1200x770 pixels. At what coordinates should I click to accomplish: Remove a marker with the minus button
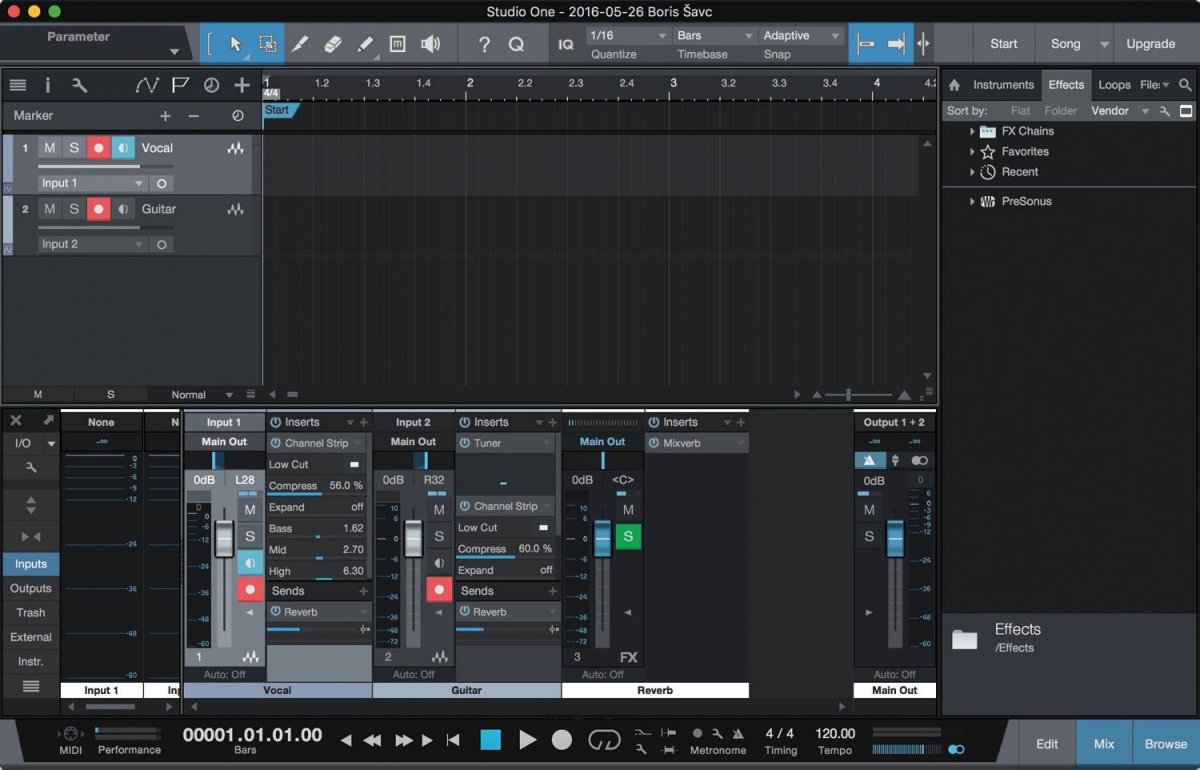tap(194, 116)
